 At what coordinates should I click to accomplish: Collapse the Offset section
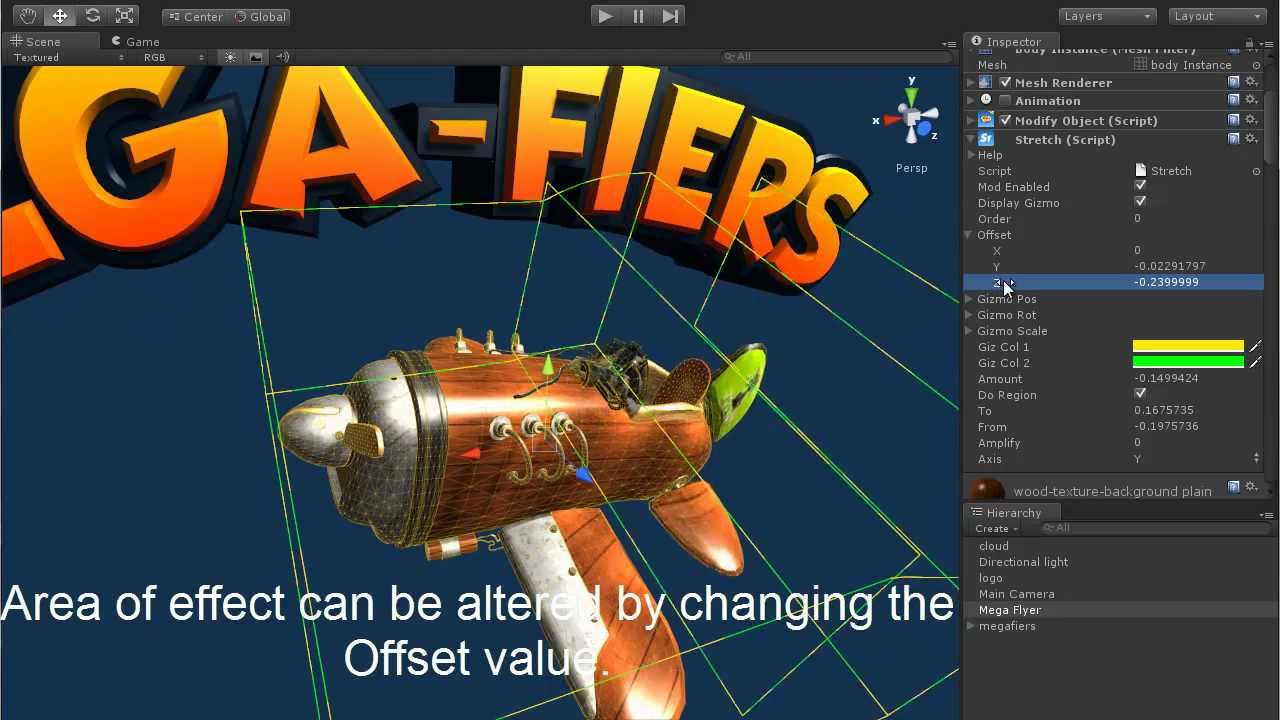tap(968, 235)
